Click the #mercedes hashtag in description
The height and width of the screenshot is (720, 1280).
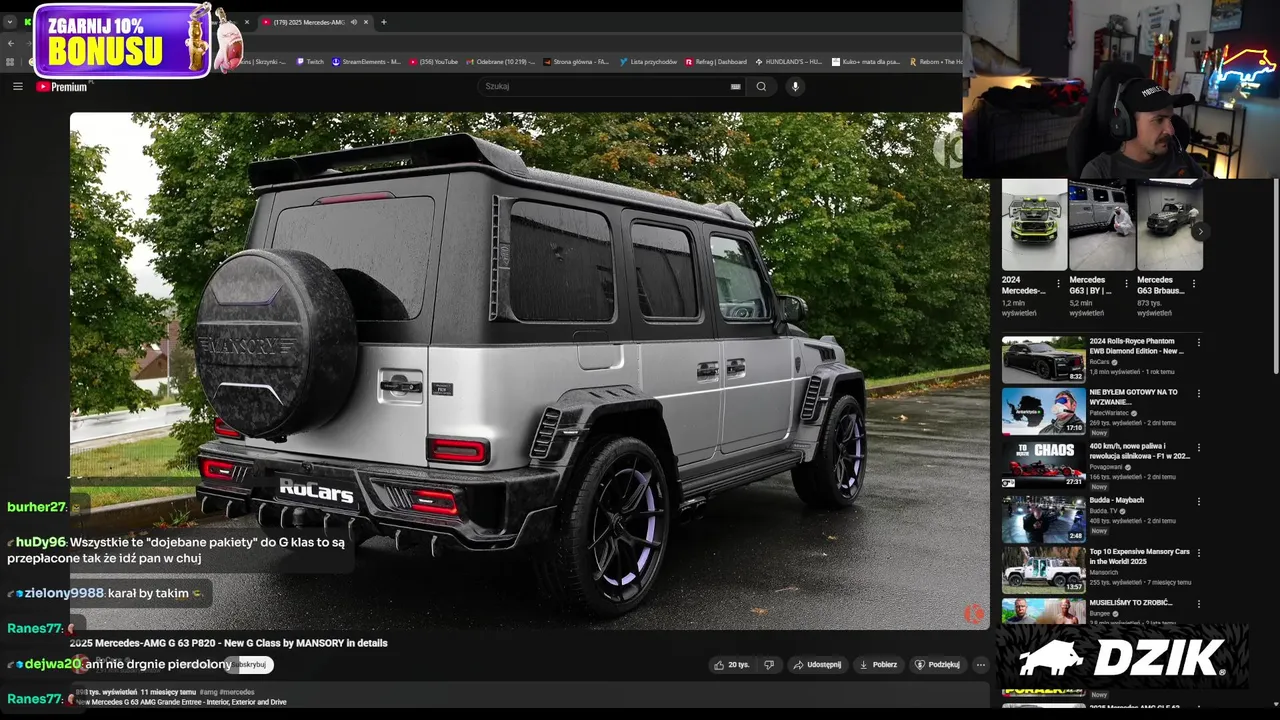pyautogui.click(x=237, y=692)
